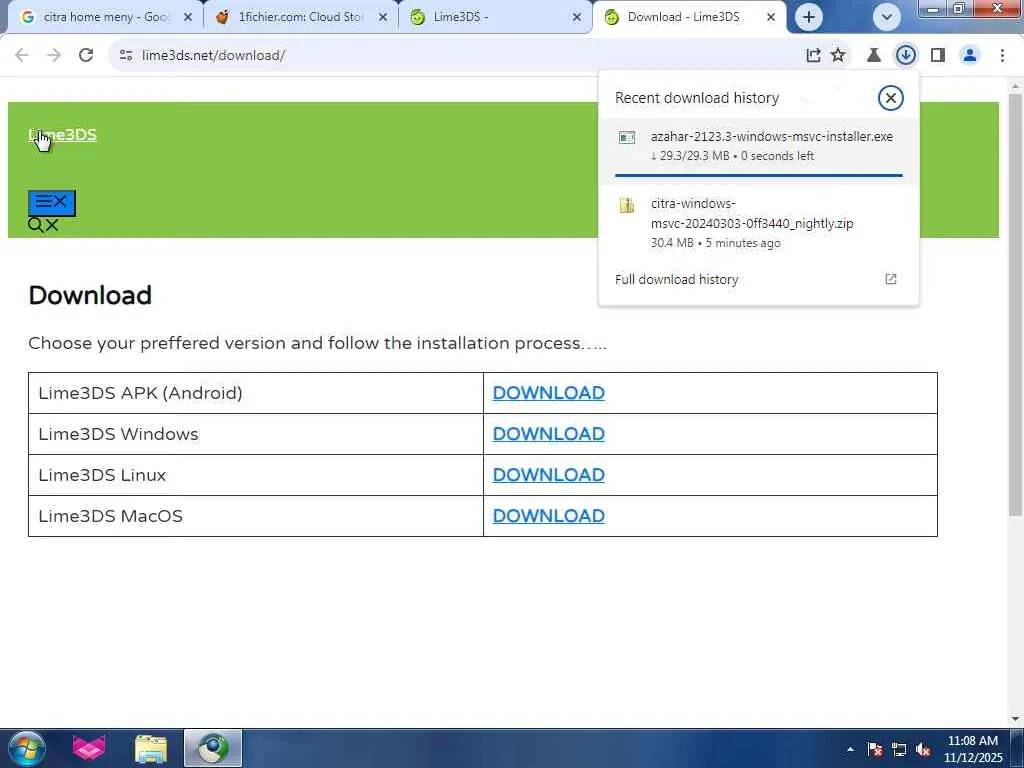Open the pink app on taskbar
The height and width of the screenshot is (768, 1024).
tap(89, 748)
